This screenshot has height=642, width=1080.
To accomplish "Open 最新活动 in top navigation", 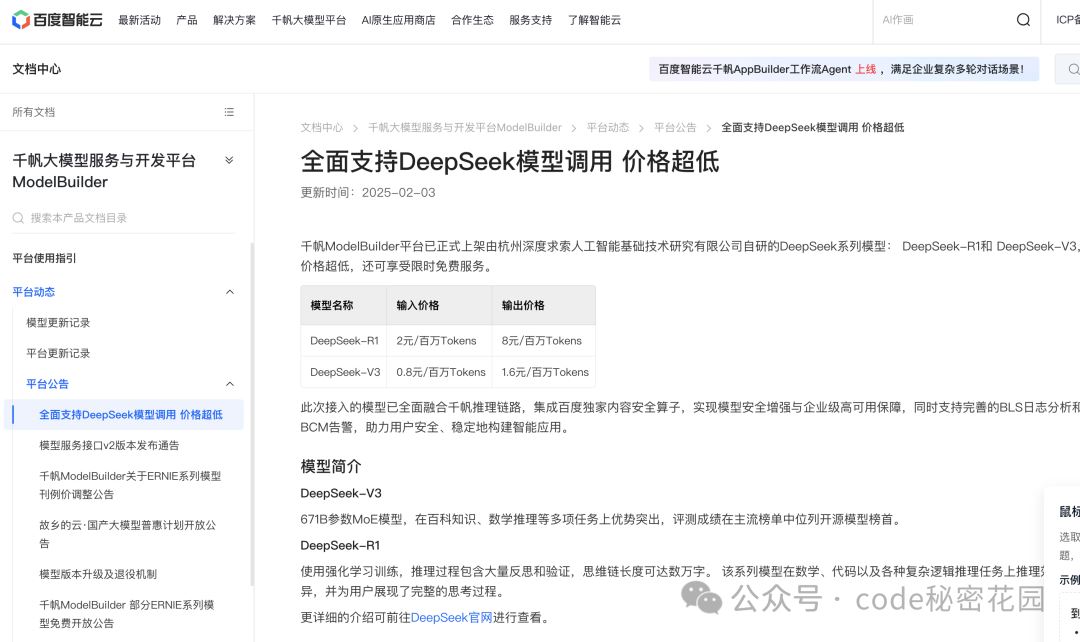I will pyautogui.click(x=140, y=20).
